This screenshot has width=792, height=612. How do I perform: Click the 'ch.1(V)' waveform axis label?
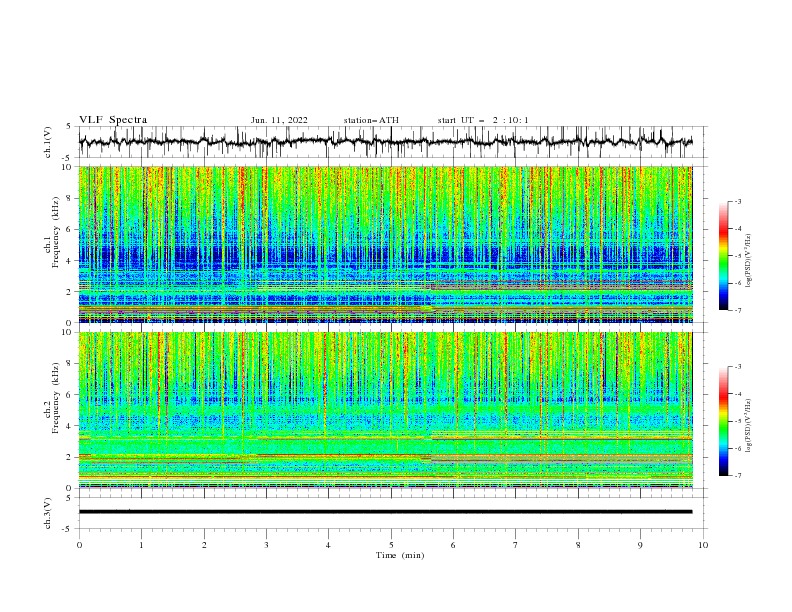point(48,142)
